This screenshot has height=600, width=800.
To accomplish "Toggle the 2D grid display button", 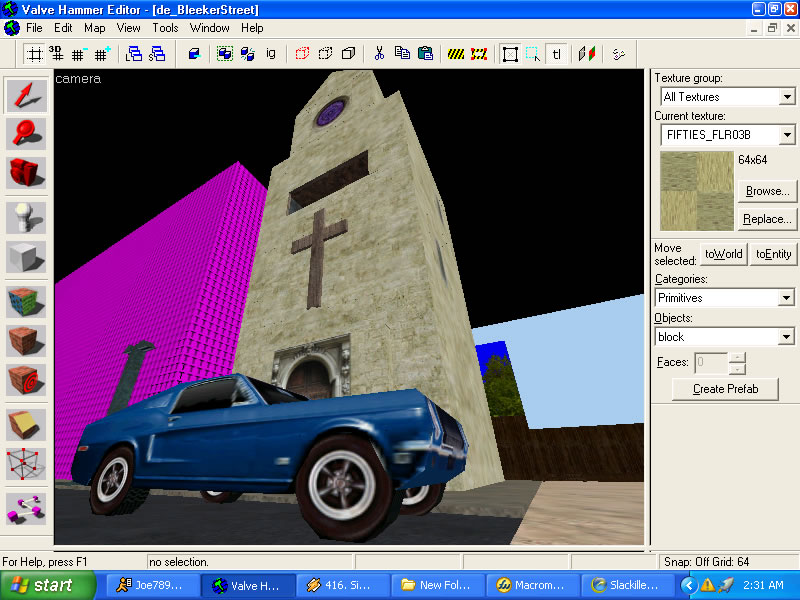I will point(34,53).
